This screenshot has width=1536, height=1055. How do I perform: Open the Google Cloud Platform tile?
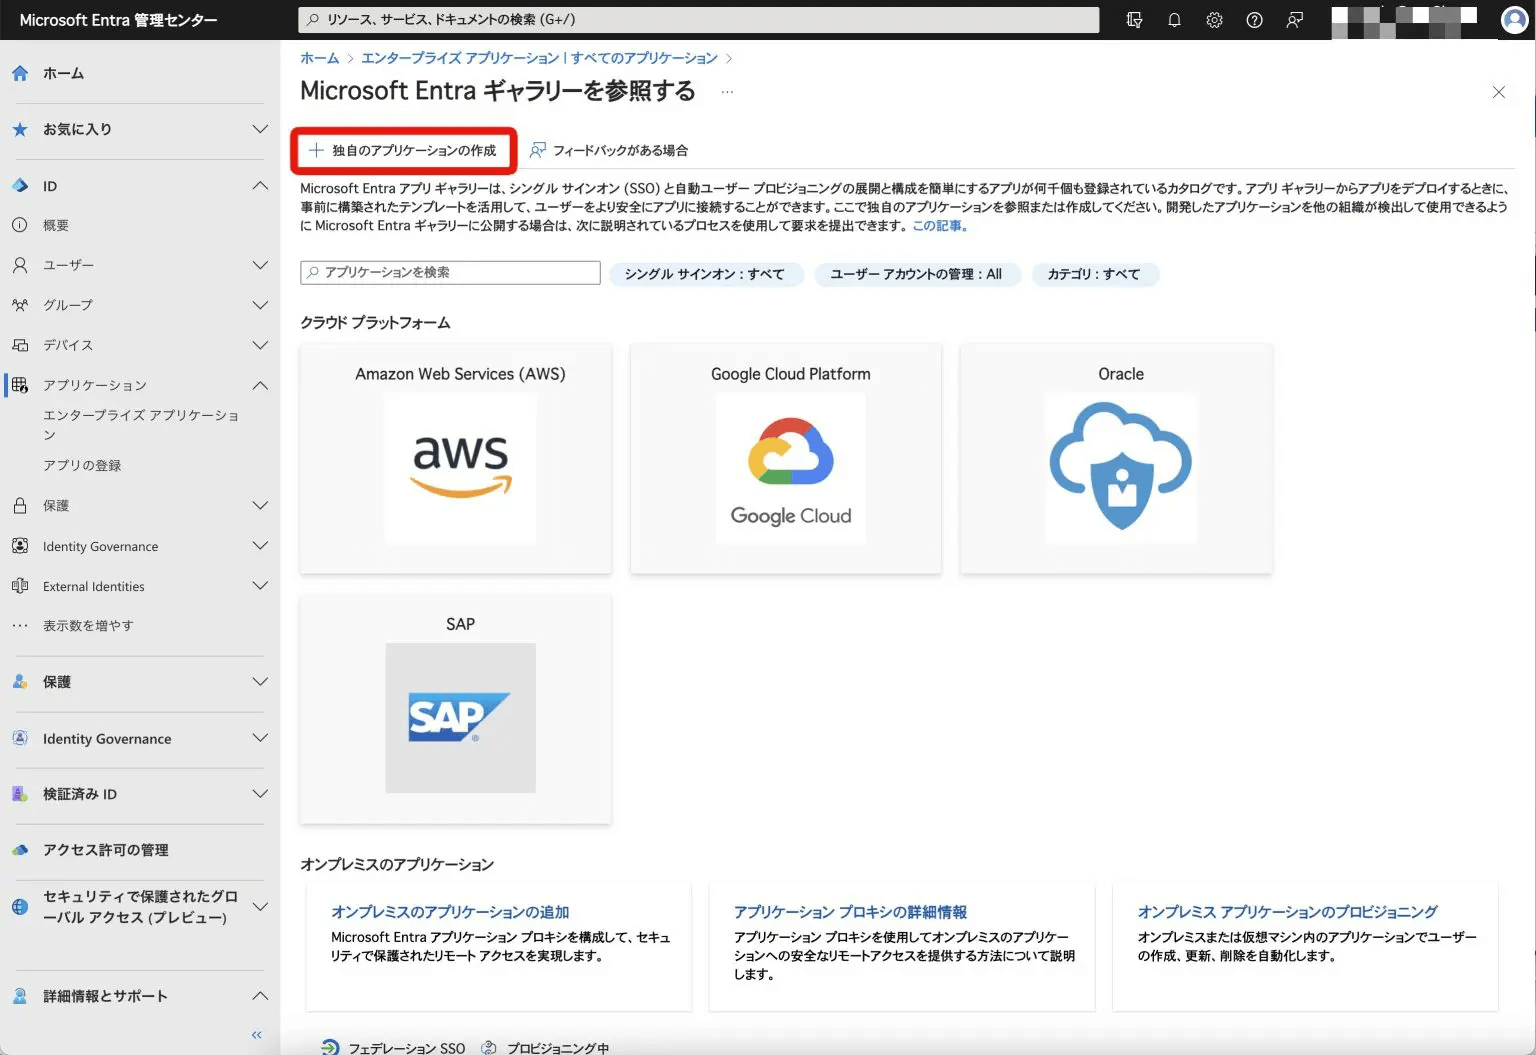pyautogui.click(x=786, y=459)
